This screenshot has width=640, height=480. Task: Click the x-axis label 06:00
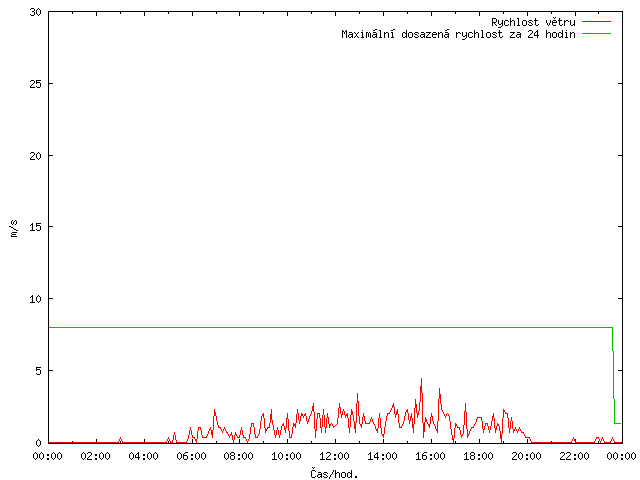[191, 456]
